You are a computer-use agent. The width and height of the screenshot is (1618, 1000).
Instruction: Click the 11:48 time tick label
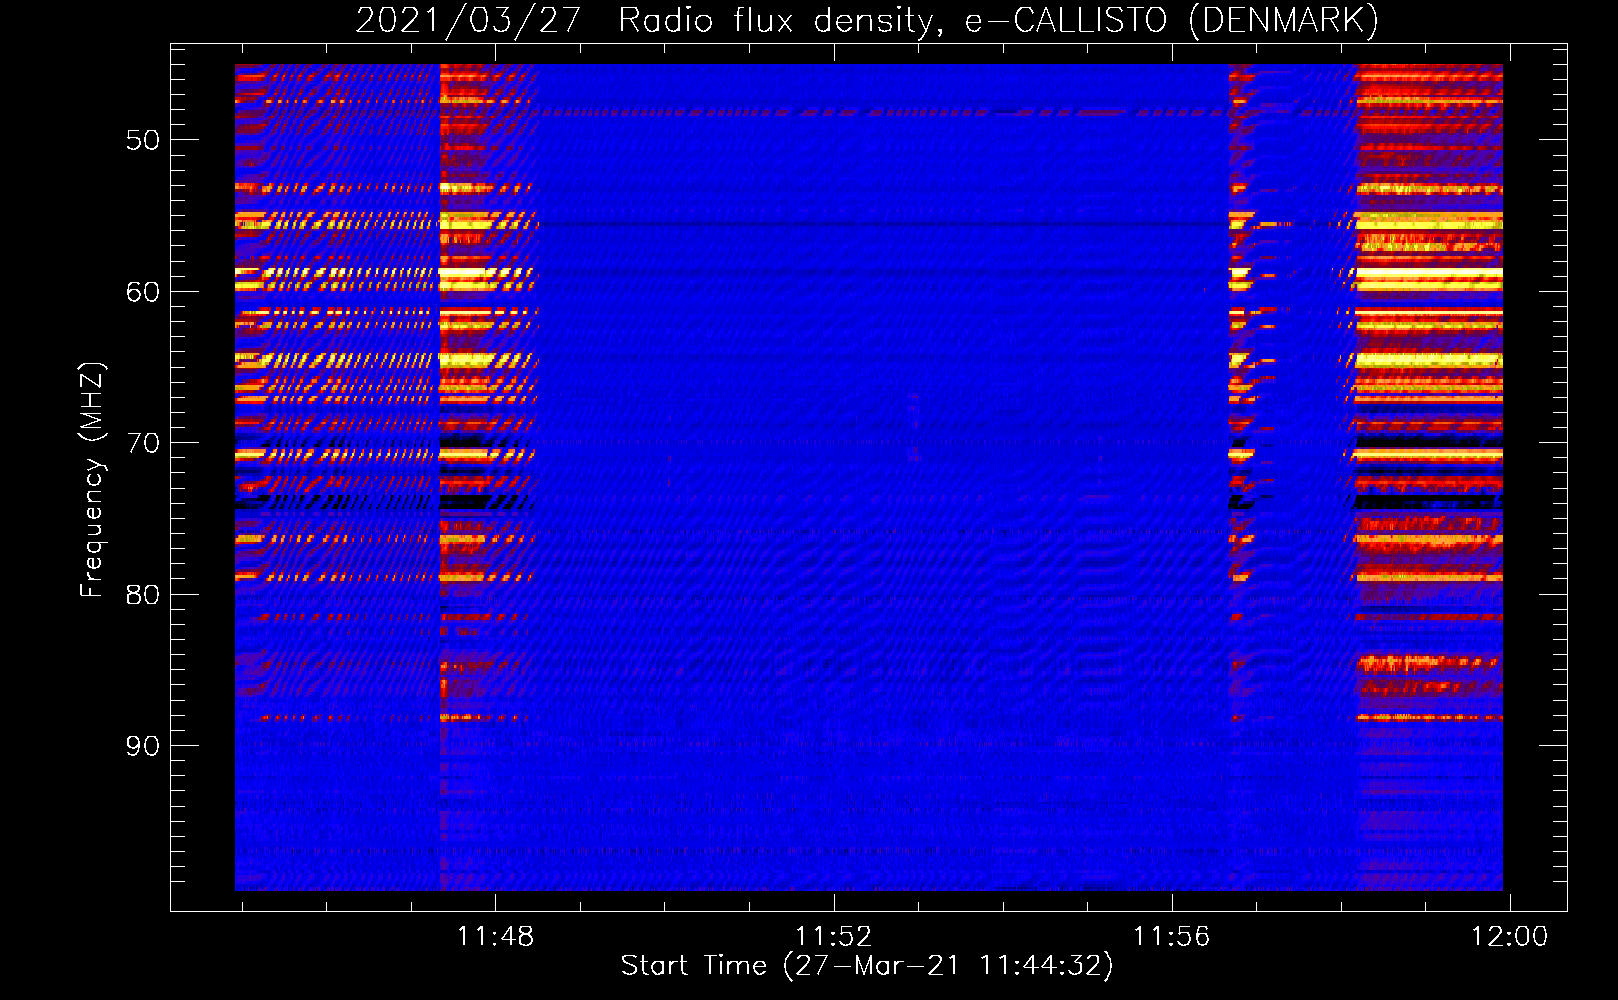point(495,937)
